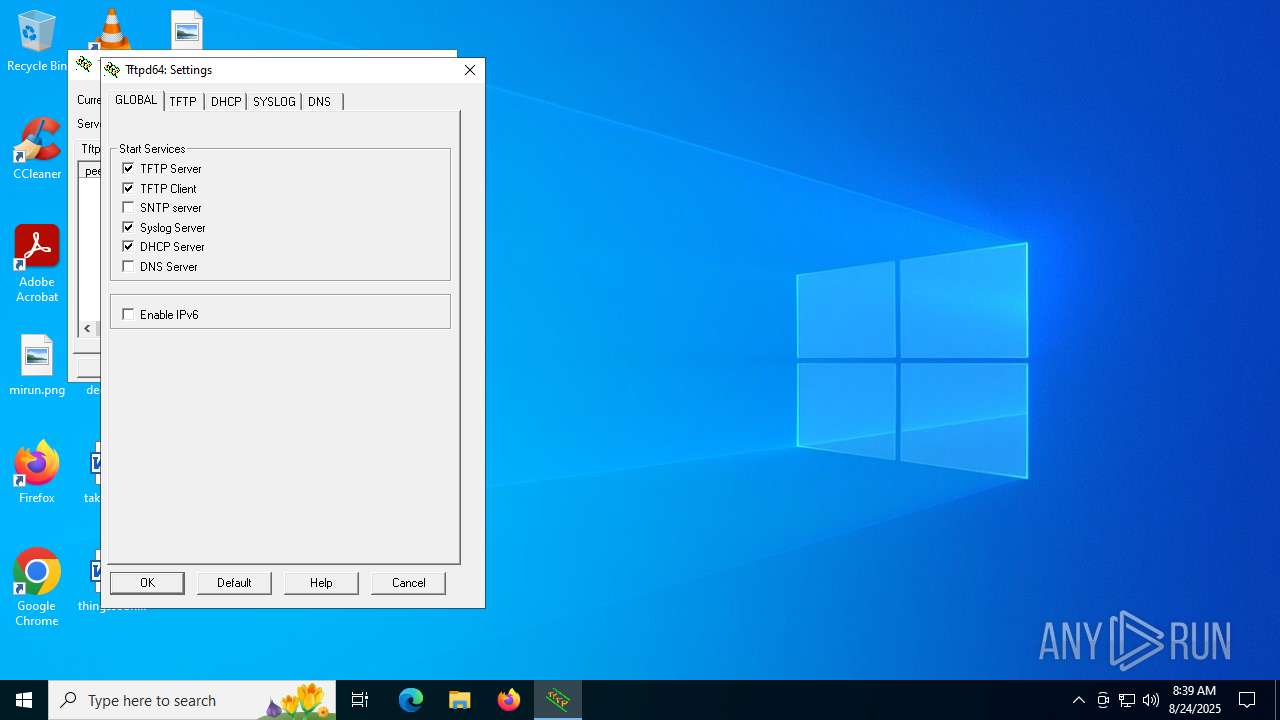This screenshot has height=720, width=1280.
Task: Click the network status tray icon
Action: 1127,700
